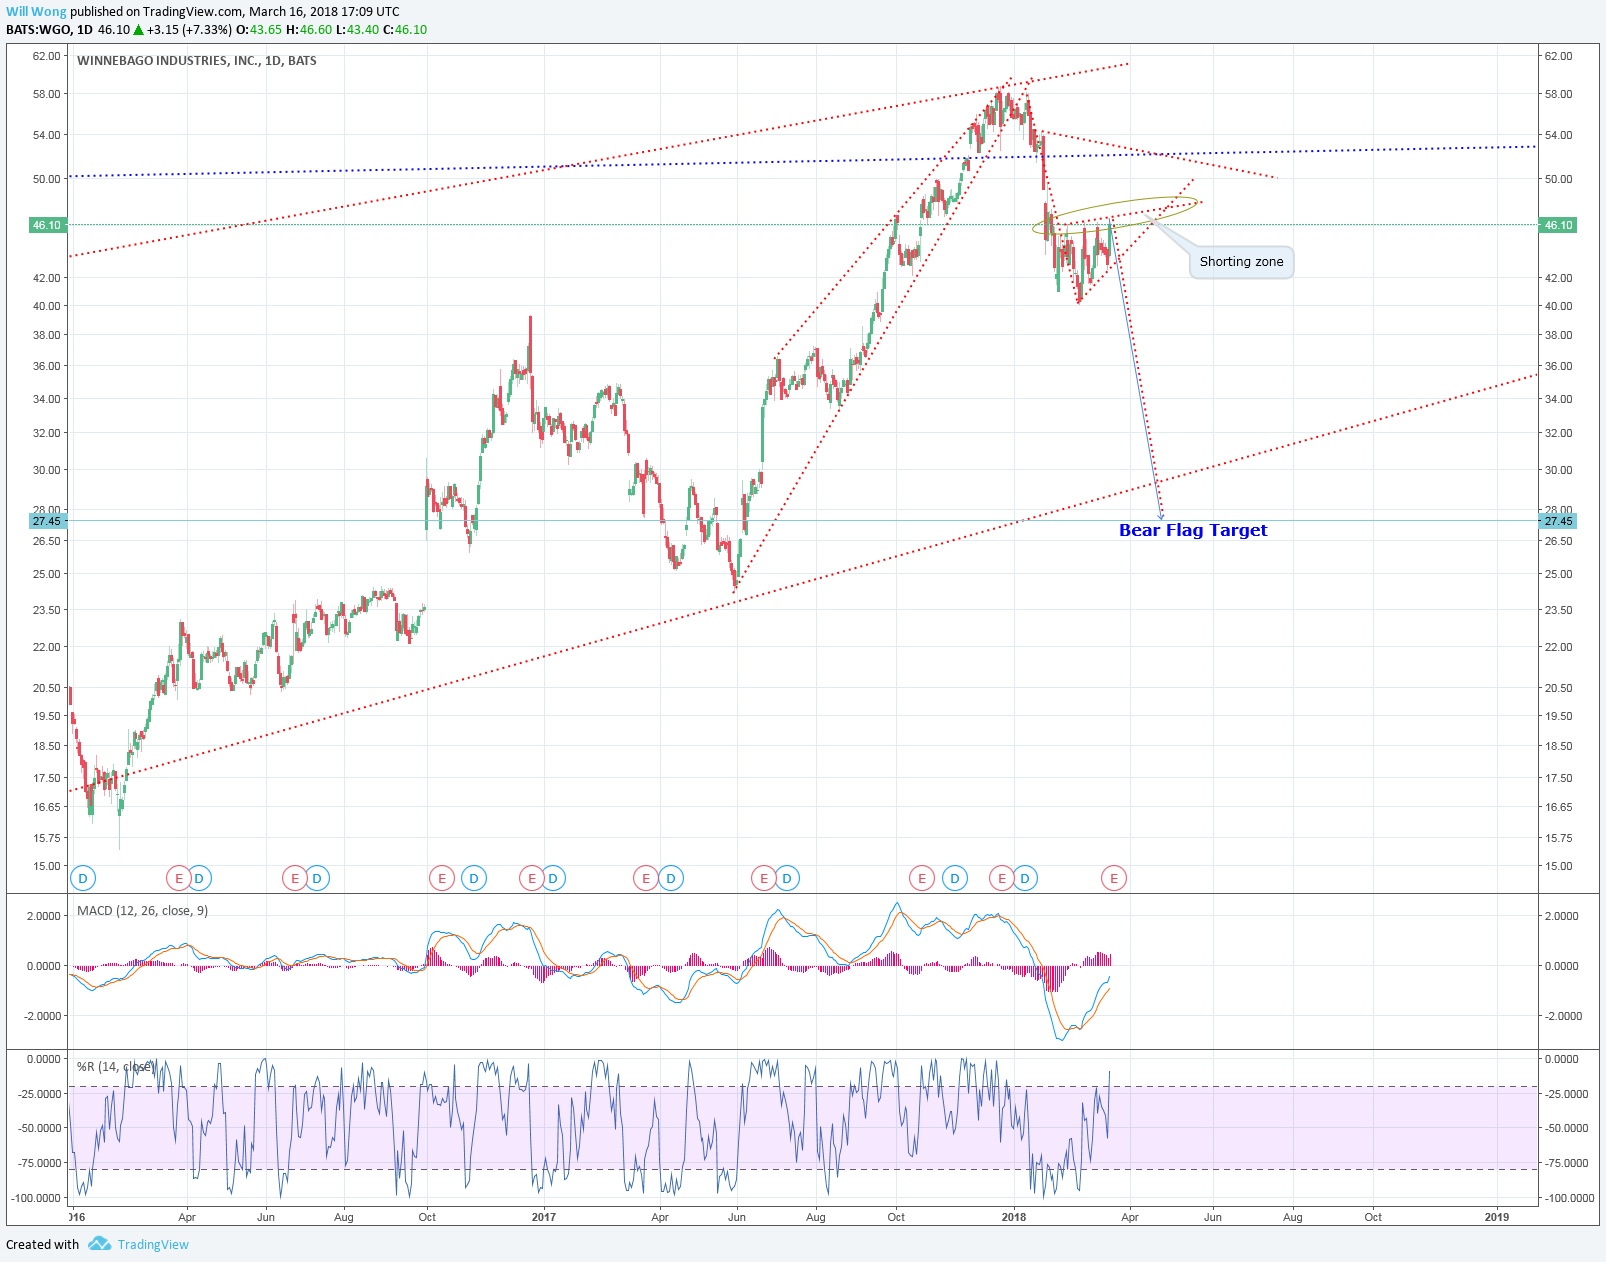1606x1262 pixels.
Task: Click the Bear Flag Target annotation
Action: 1193,531
